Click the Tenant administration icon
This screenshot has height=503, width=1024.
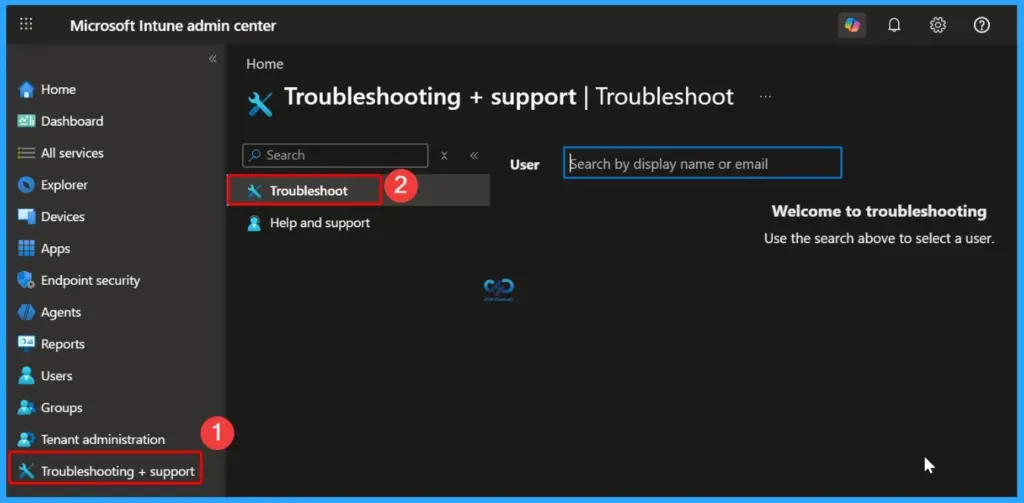[x=26, y=439]
